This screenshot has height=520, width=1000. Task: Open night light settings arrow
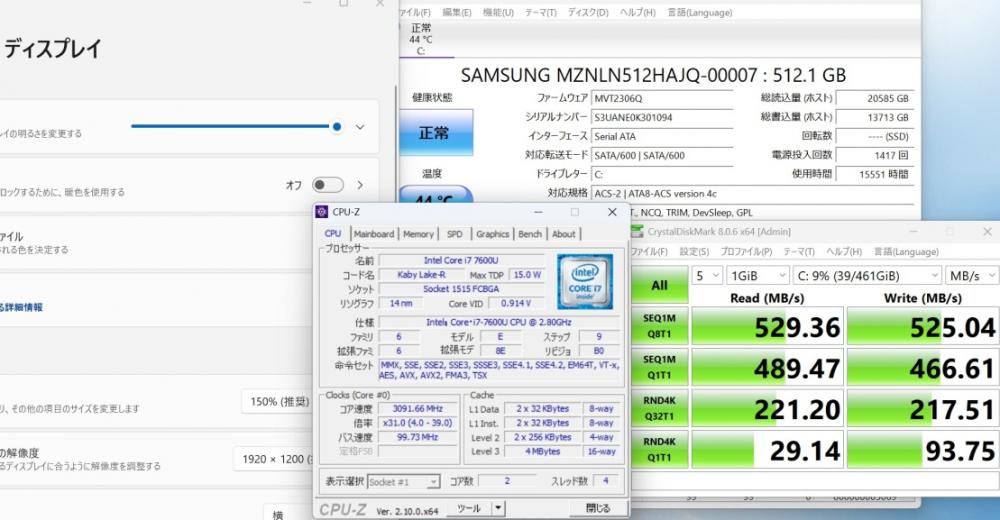(360, 185)
